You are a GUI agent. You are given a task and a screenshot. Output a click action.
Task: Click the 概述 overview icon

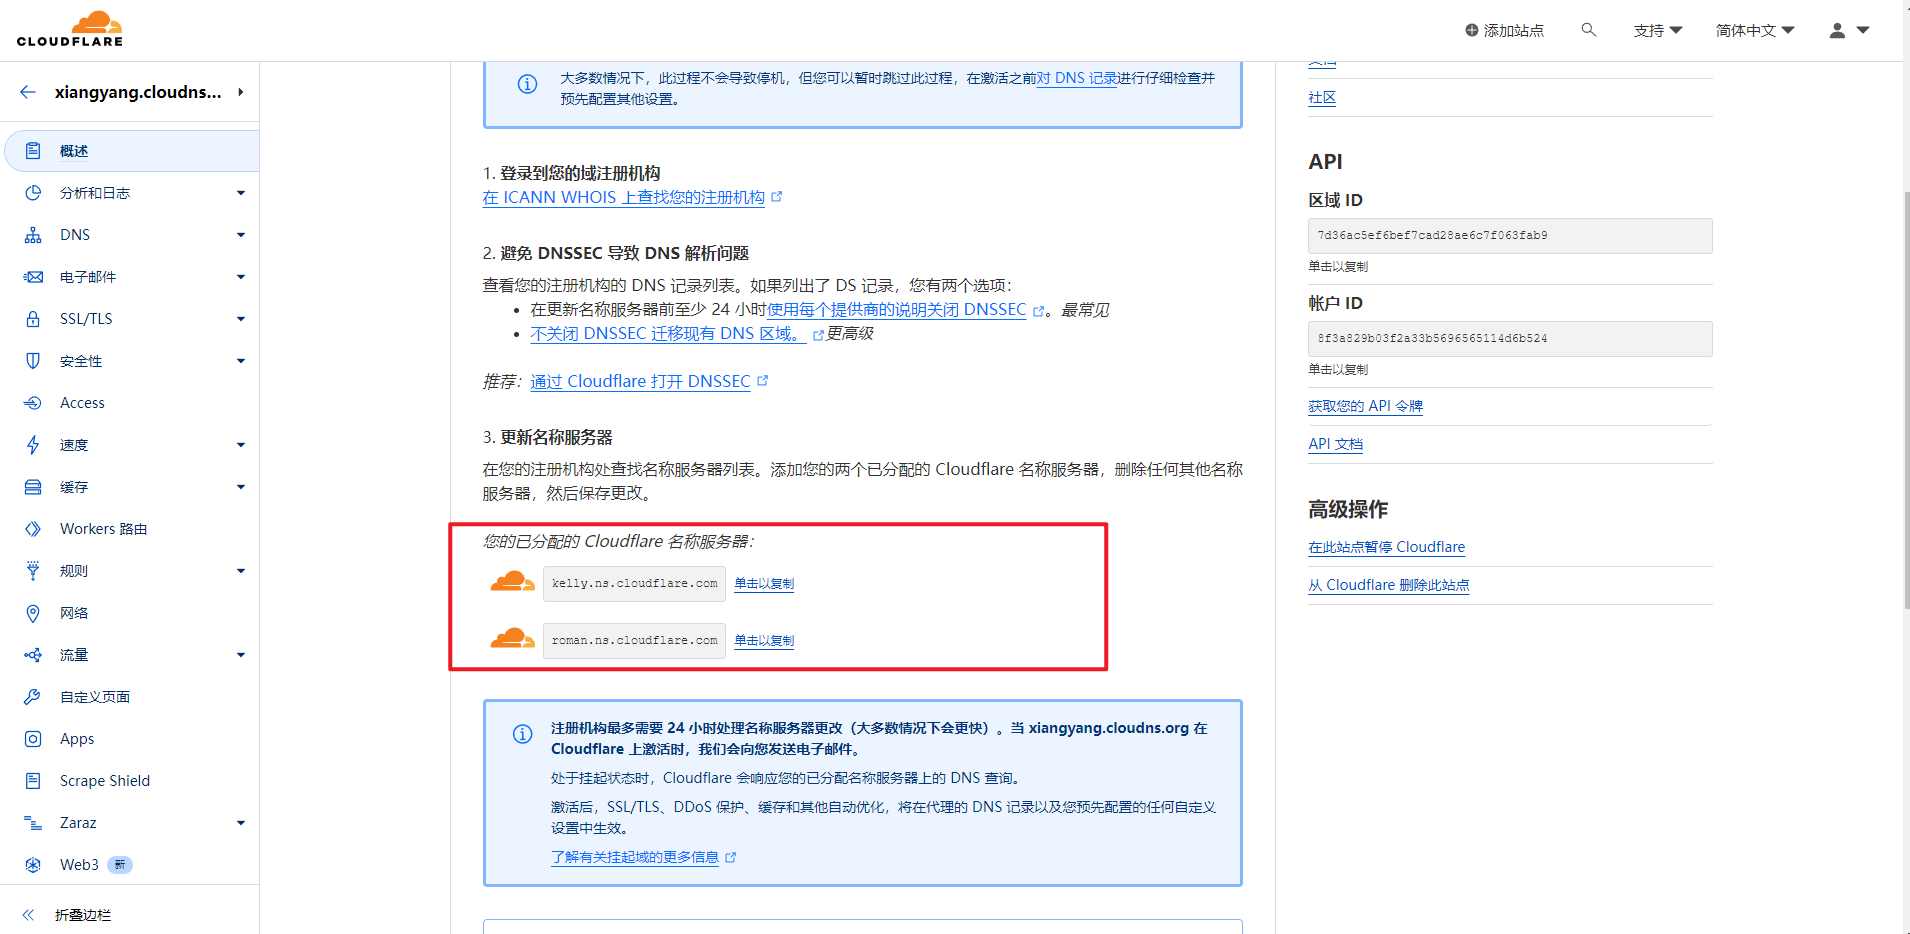33,151
